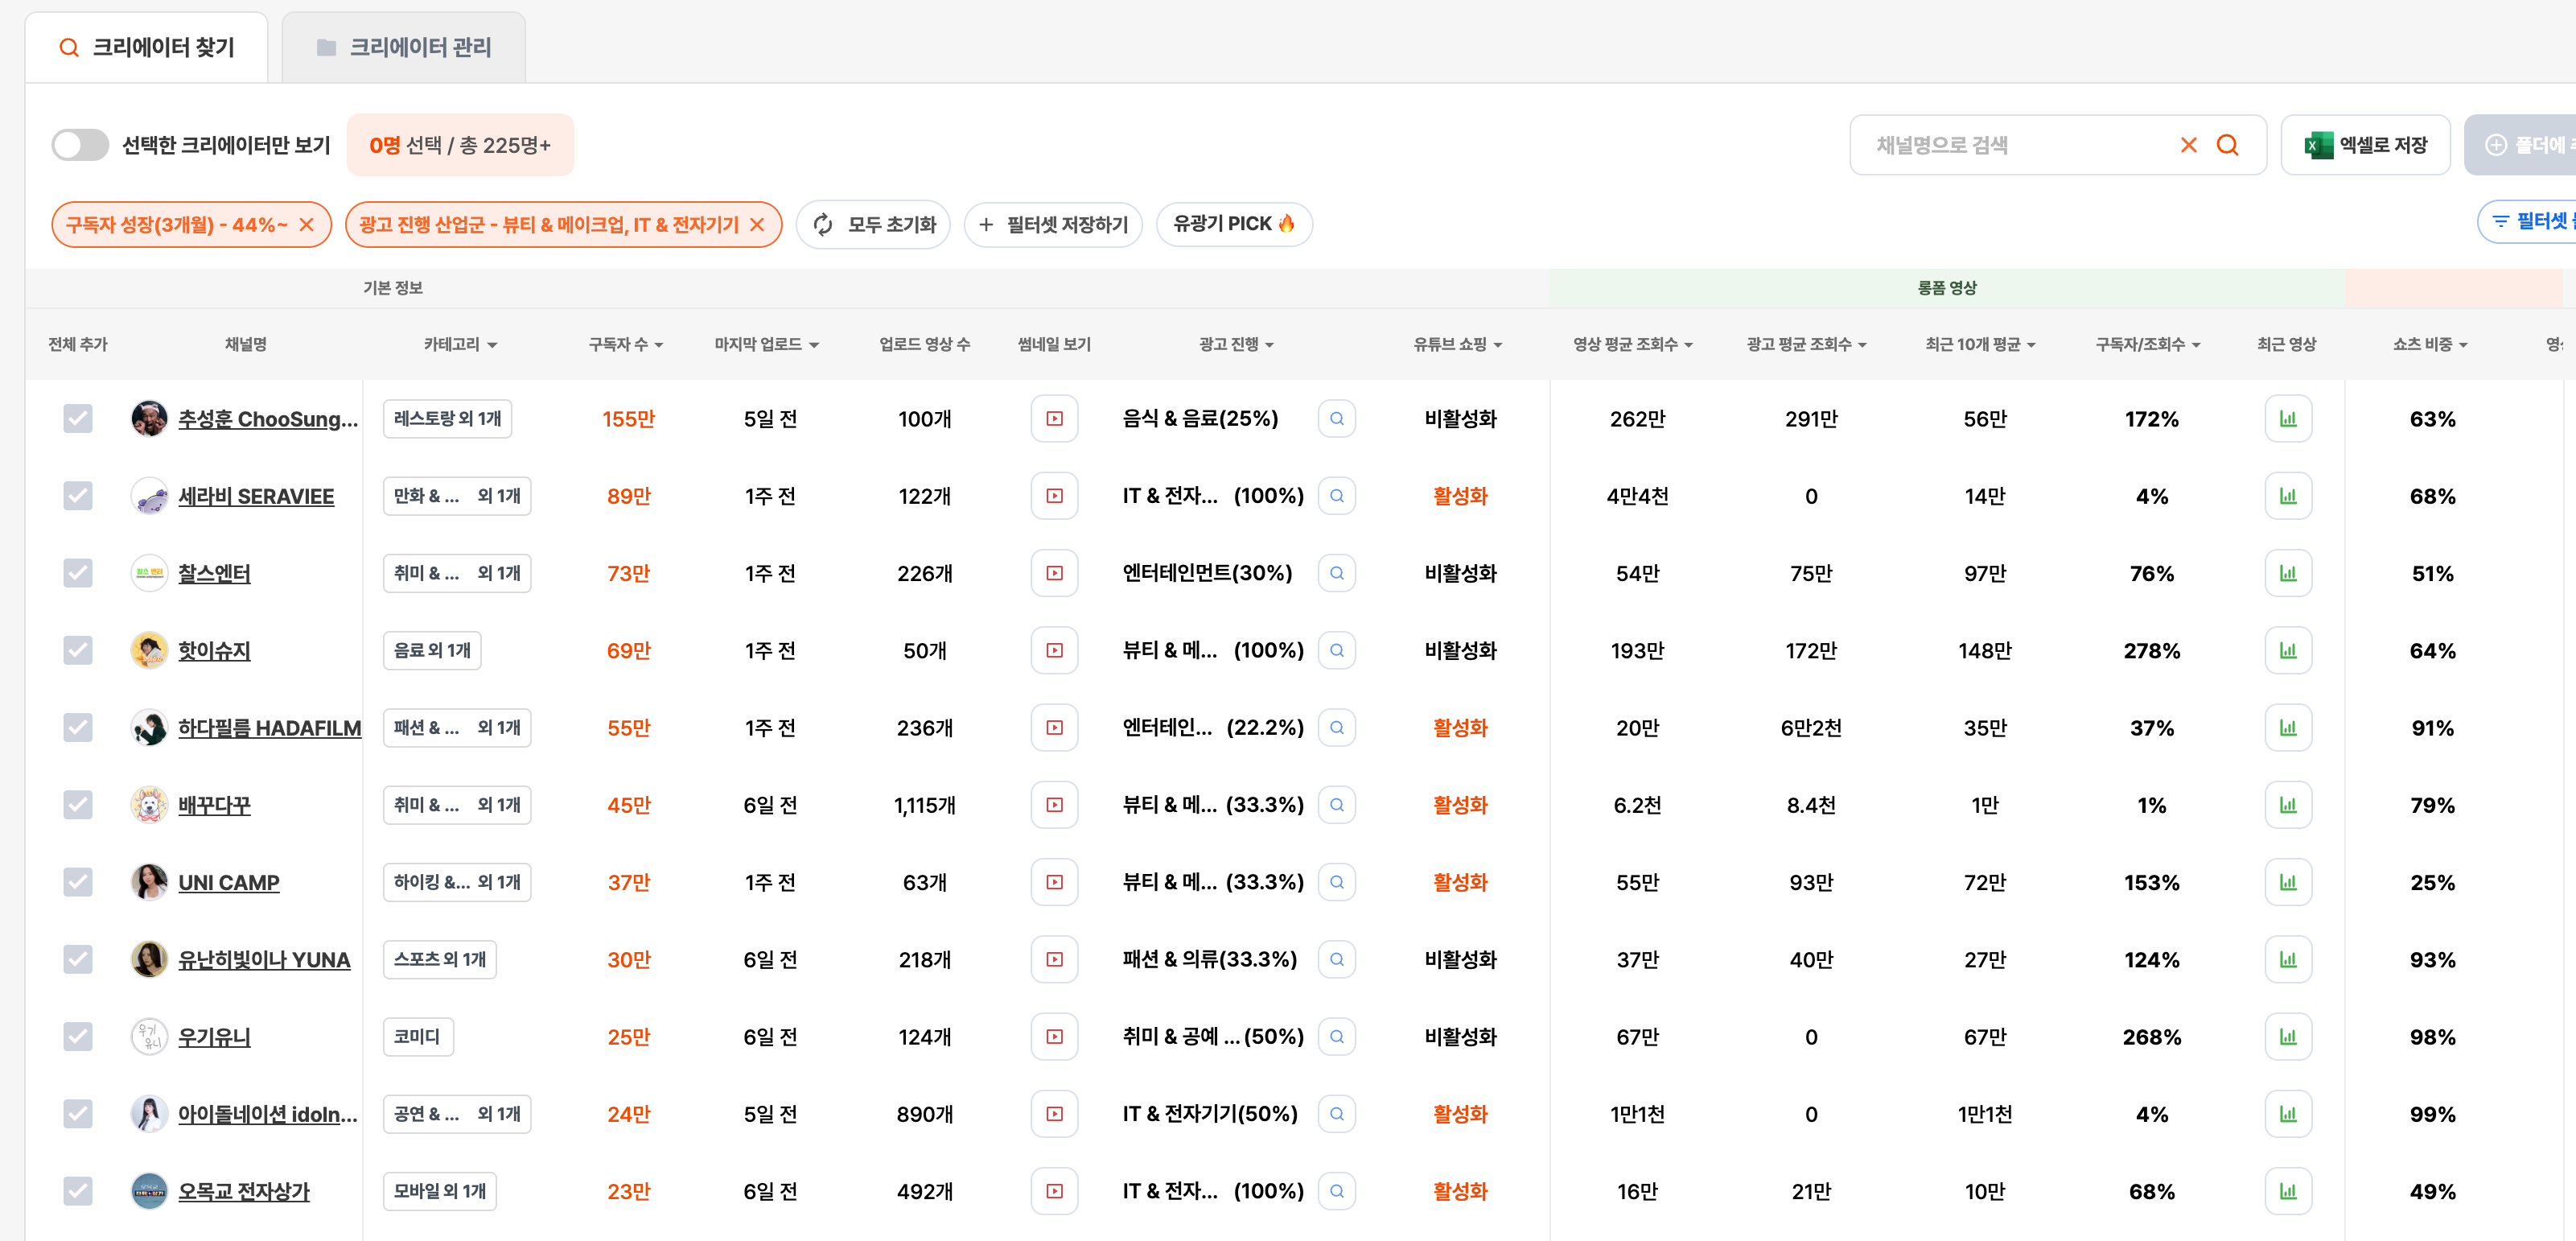
Task: Open thumbnail preview for UNI CAMP row
Action: 1054,882
